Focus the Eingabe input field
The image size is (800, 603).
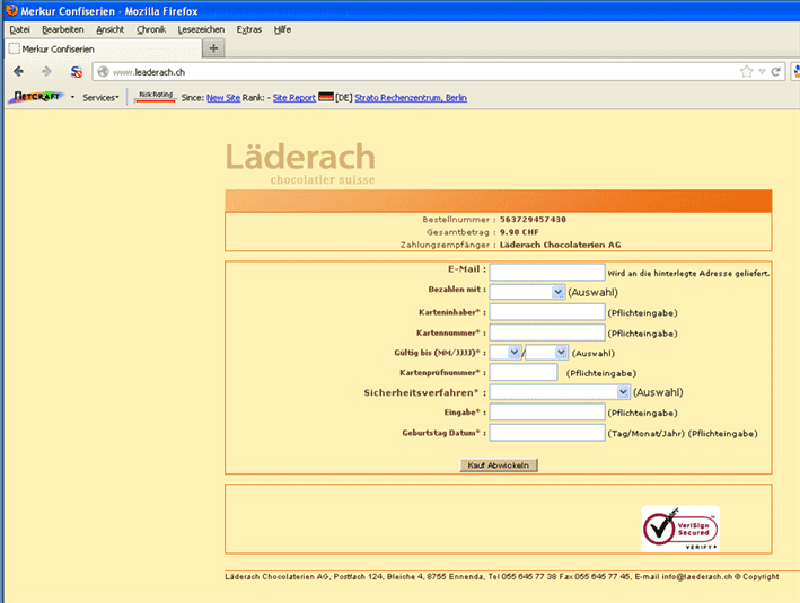click(x=547, y=412)
